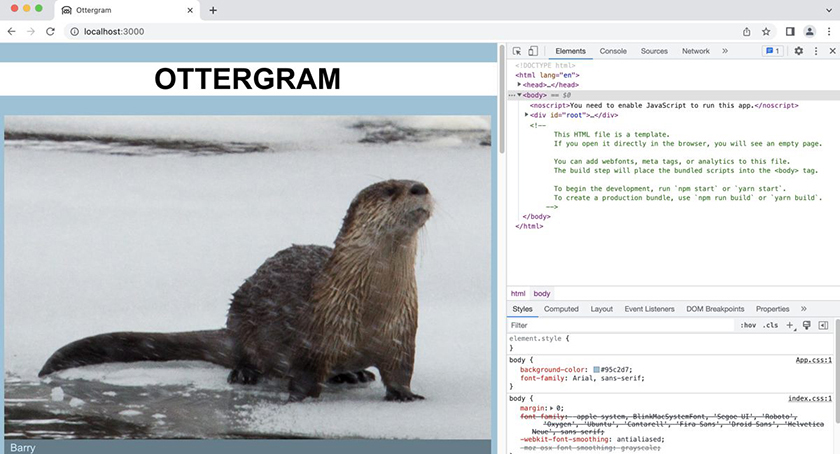Toggle the .cls class editor button

(x=770, y=325)
